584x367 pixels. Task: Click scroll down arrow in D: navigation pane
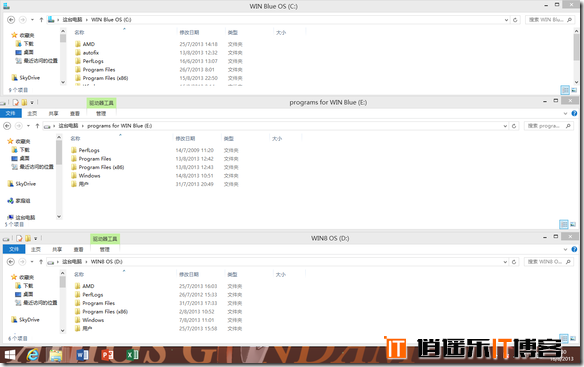(63, 330)
